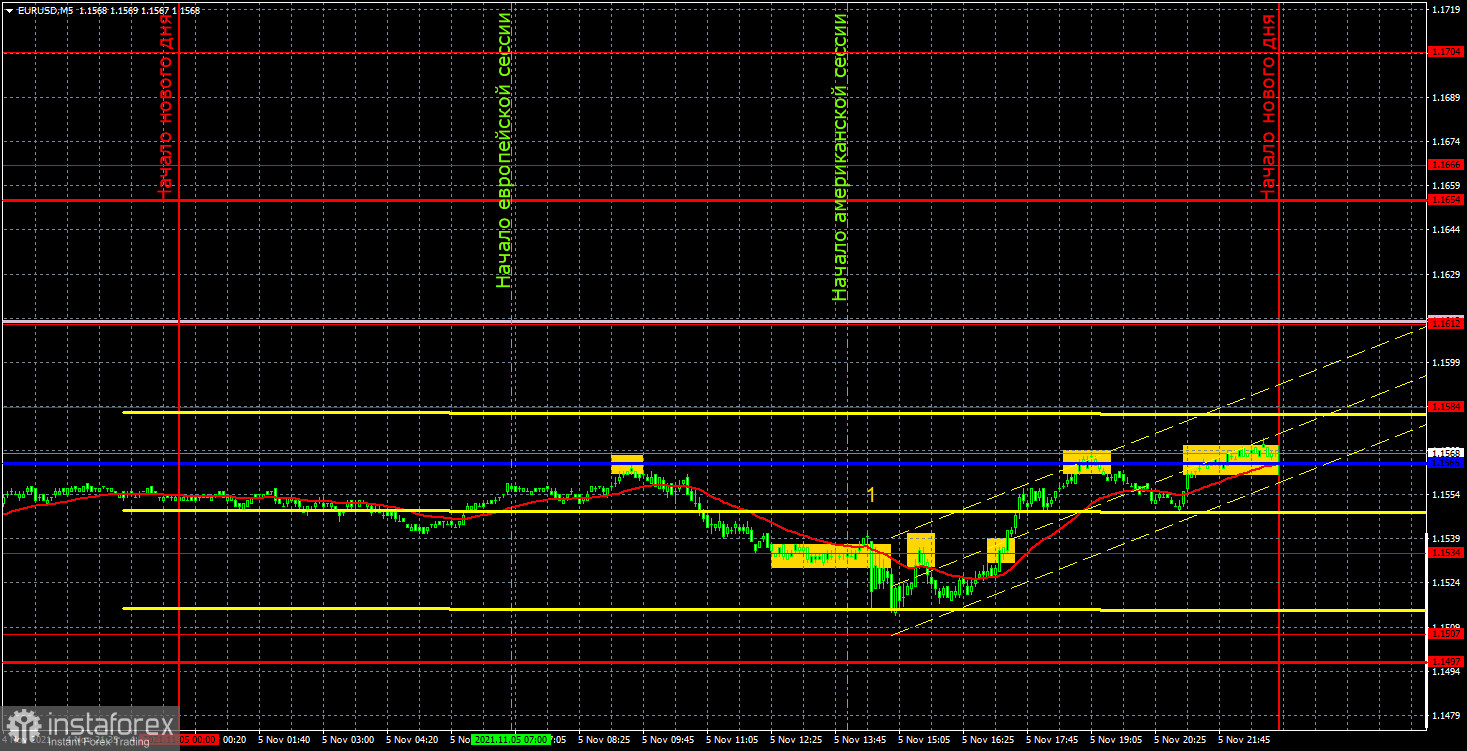Image resolution: width=1467 pixels, height=751 pixels.
Task: Click the 1.1704 red price tag
Action: [x=1446, y=51]
